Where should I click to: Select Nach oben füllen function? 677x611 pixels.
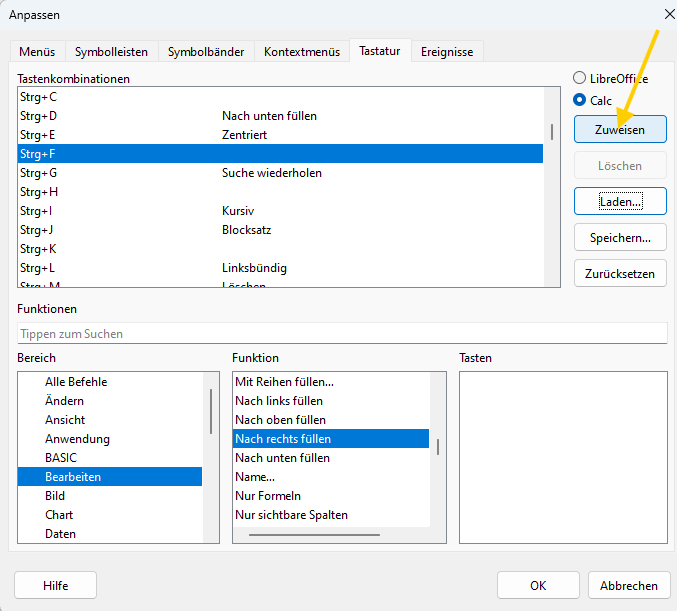coord(280,420)
